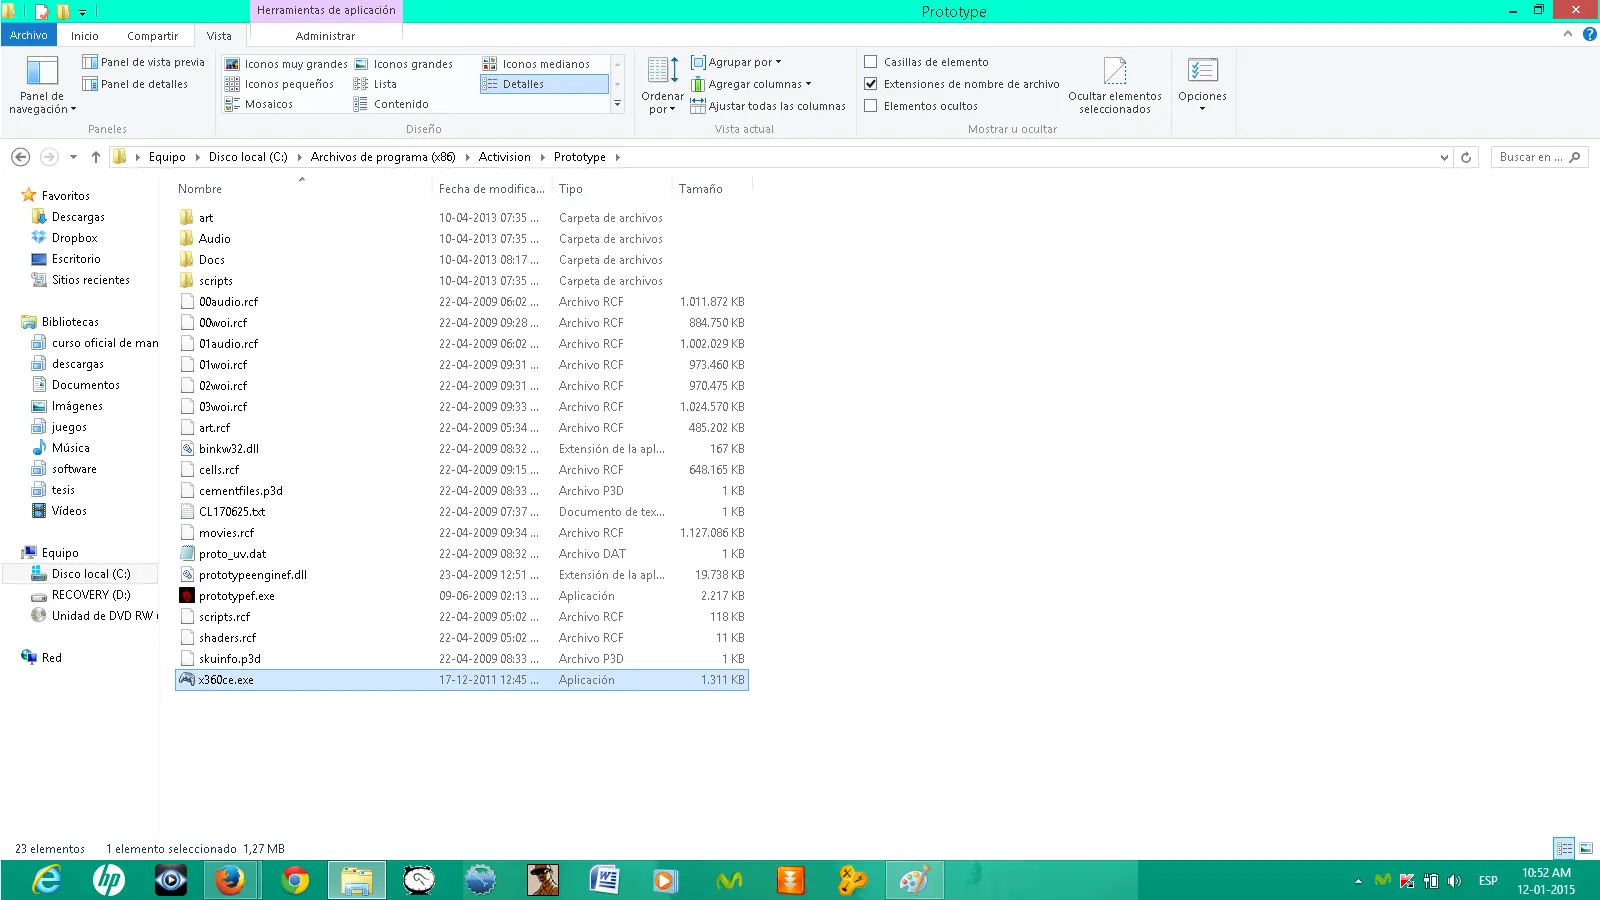1600x900 pixels.
Task: Open the HP application in the taskbar
Action: click(108, 880)
